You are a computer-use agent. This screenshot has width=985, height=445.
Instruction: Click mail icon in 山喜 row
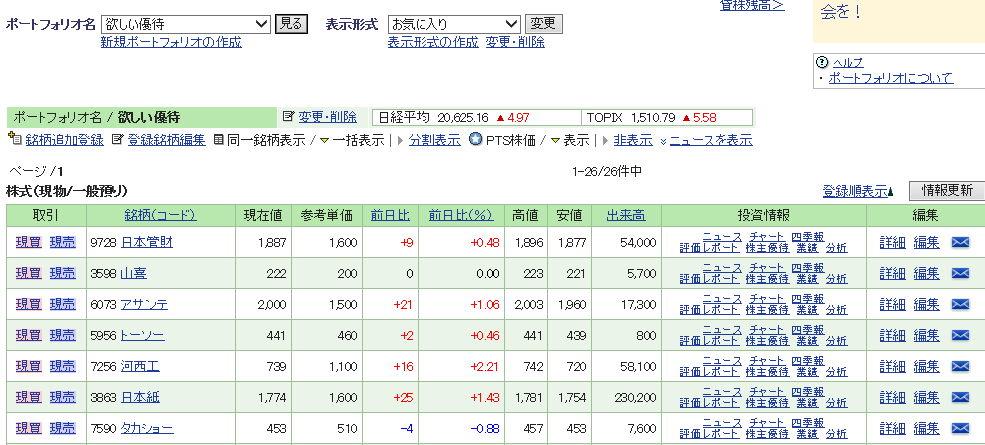(960, 273)
